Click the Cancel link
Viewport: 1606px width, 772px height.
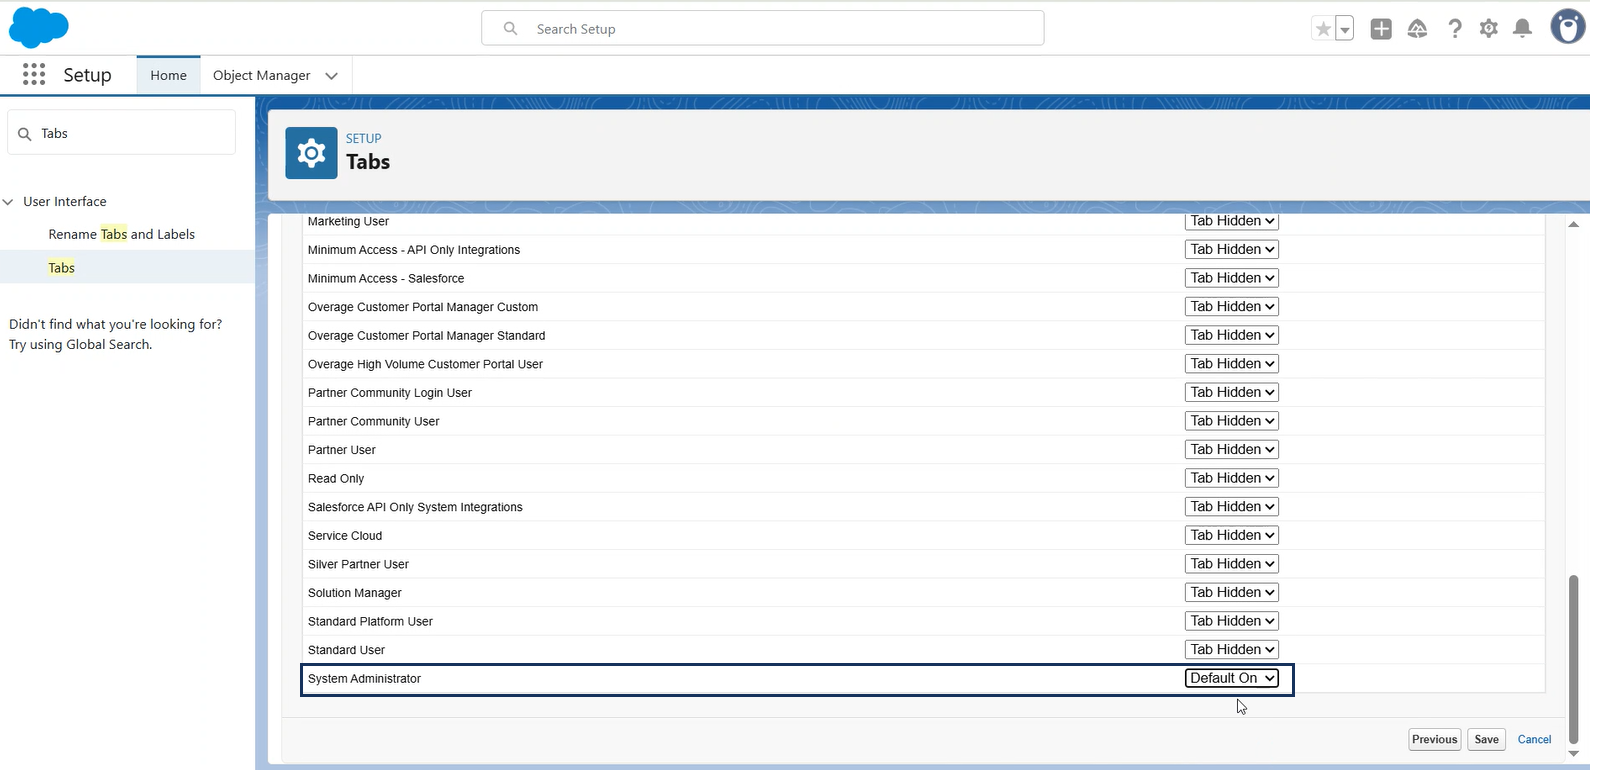(1534, 740)
